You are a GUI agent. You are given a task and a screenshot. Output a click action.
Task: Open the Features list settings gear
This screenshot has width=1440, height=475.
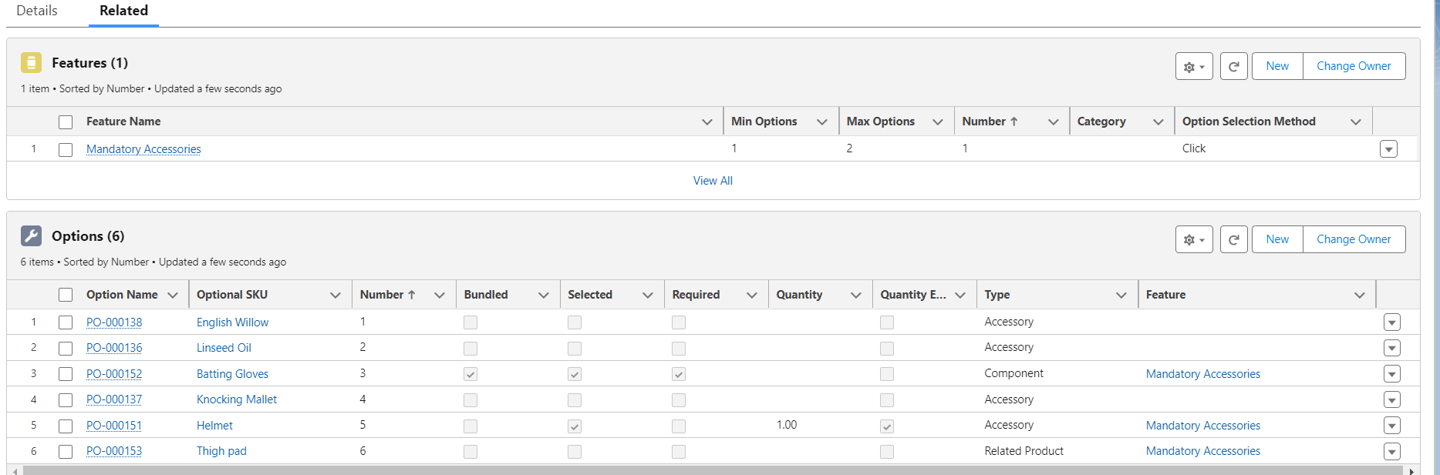(x=1194, y=66)
